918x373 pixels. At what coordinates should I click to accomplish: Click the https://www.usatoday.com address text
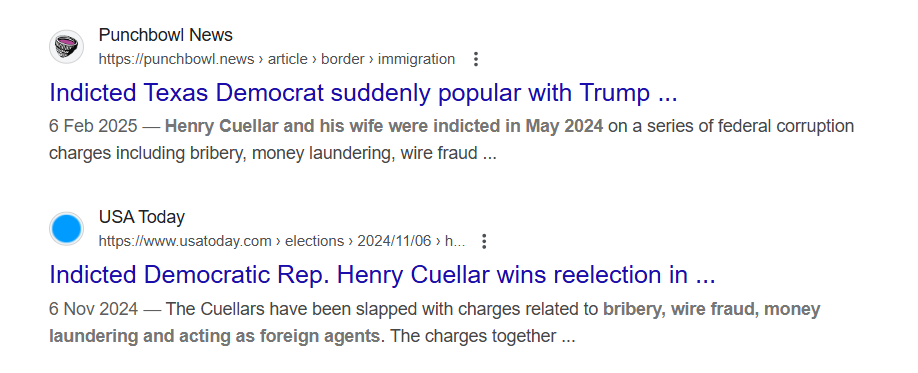[185, 241]
